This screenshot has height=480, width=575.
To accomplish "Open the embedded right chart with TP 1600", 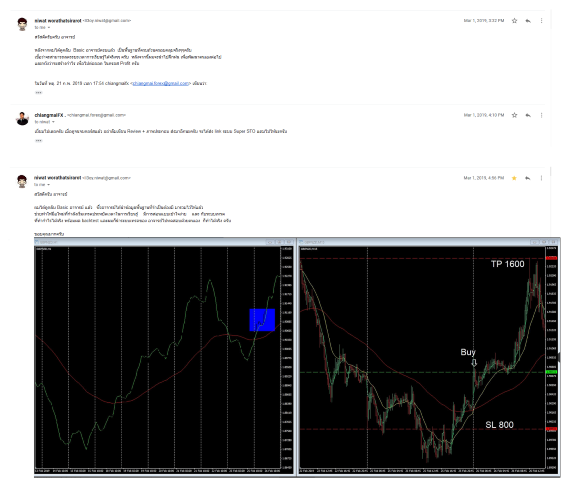I will [429, 356].
